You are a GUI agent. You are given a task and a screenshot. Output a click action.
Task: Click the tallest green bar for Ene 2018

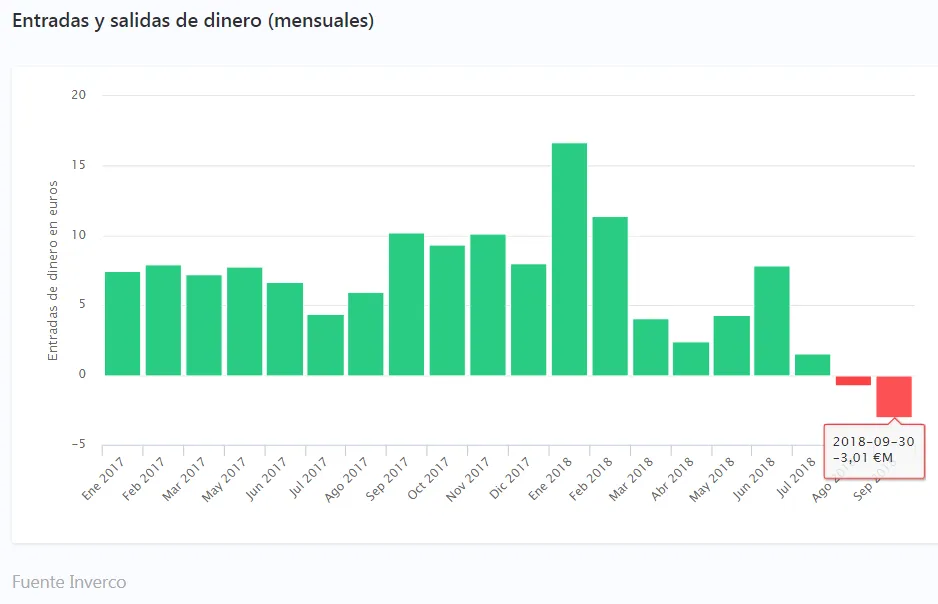point(569,259)
